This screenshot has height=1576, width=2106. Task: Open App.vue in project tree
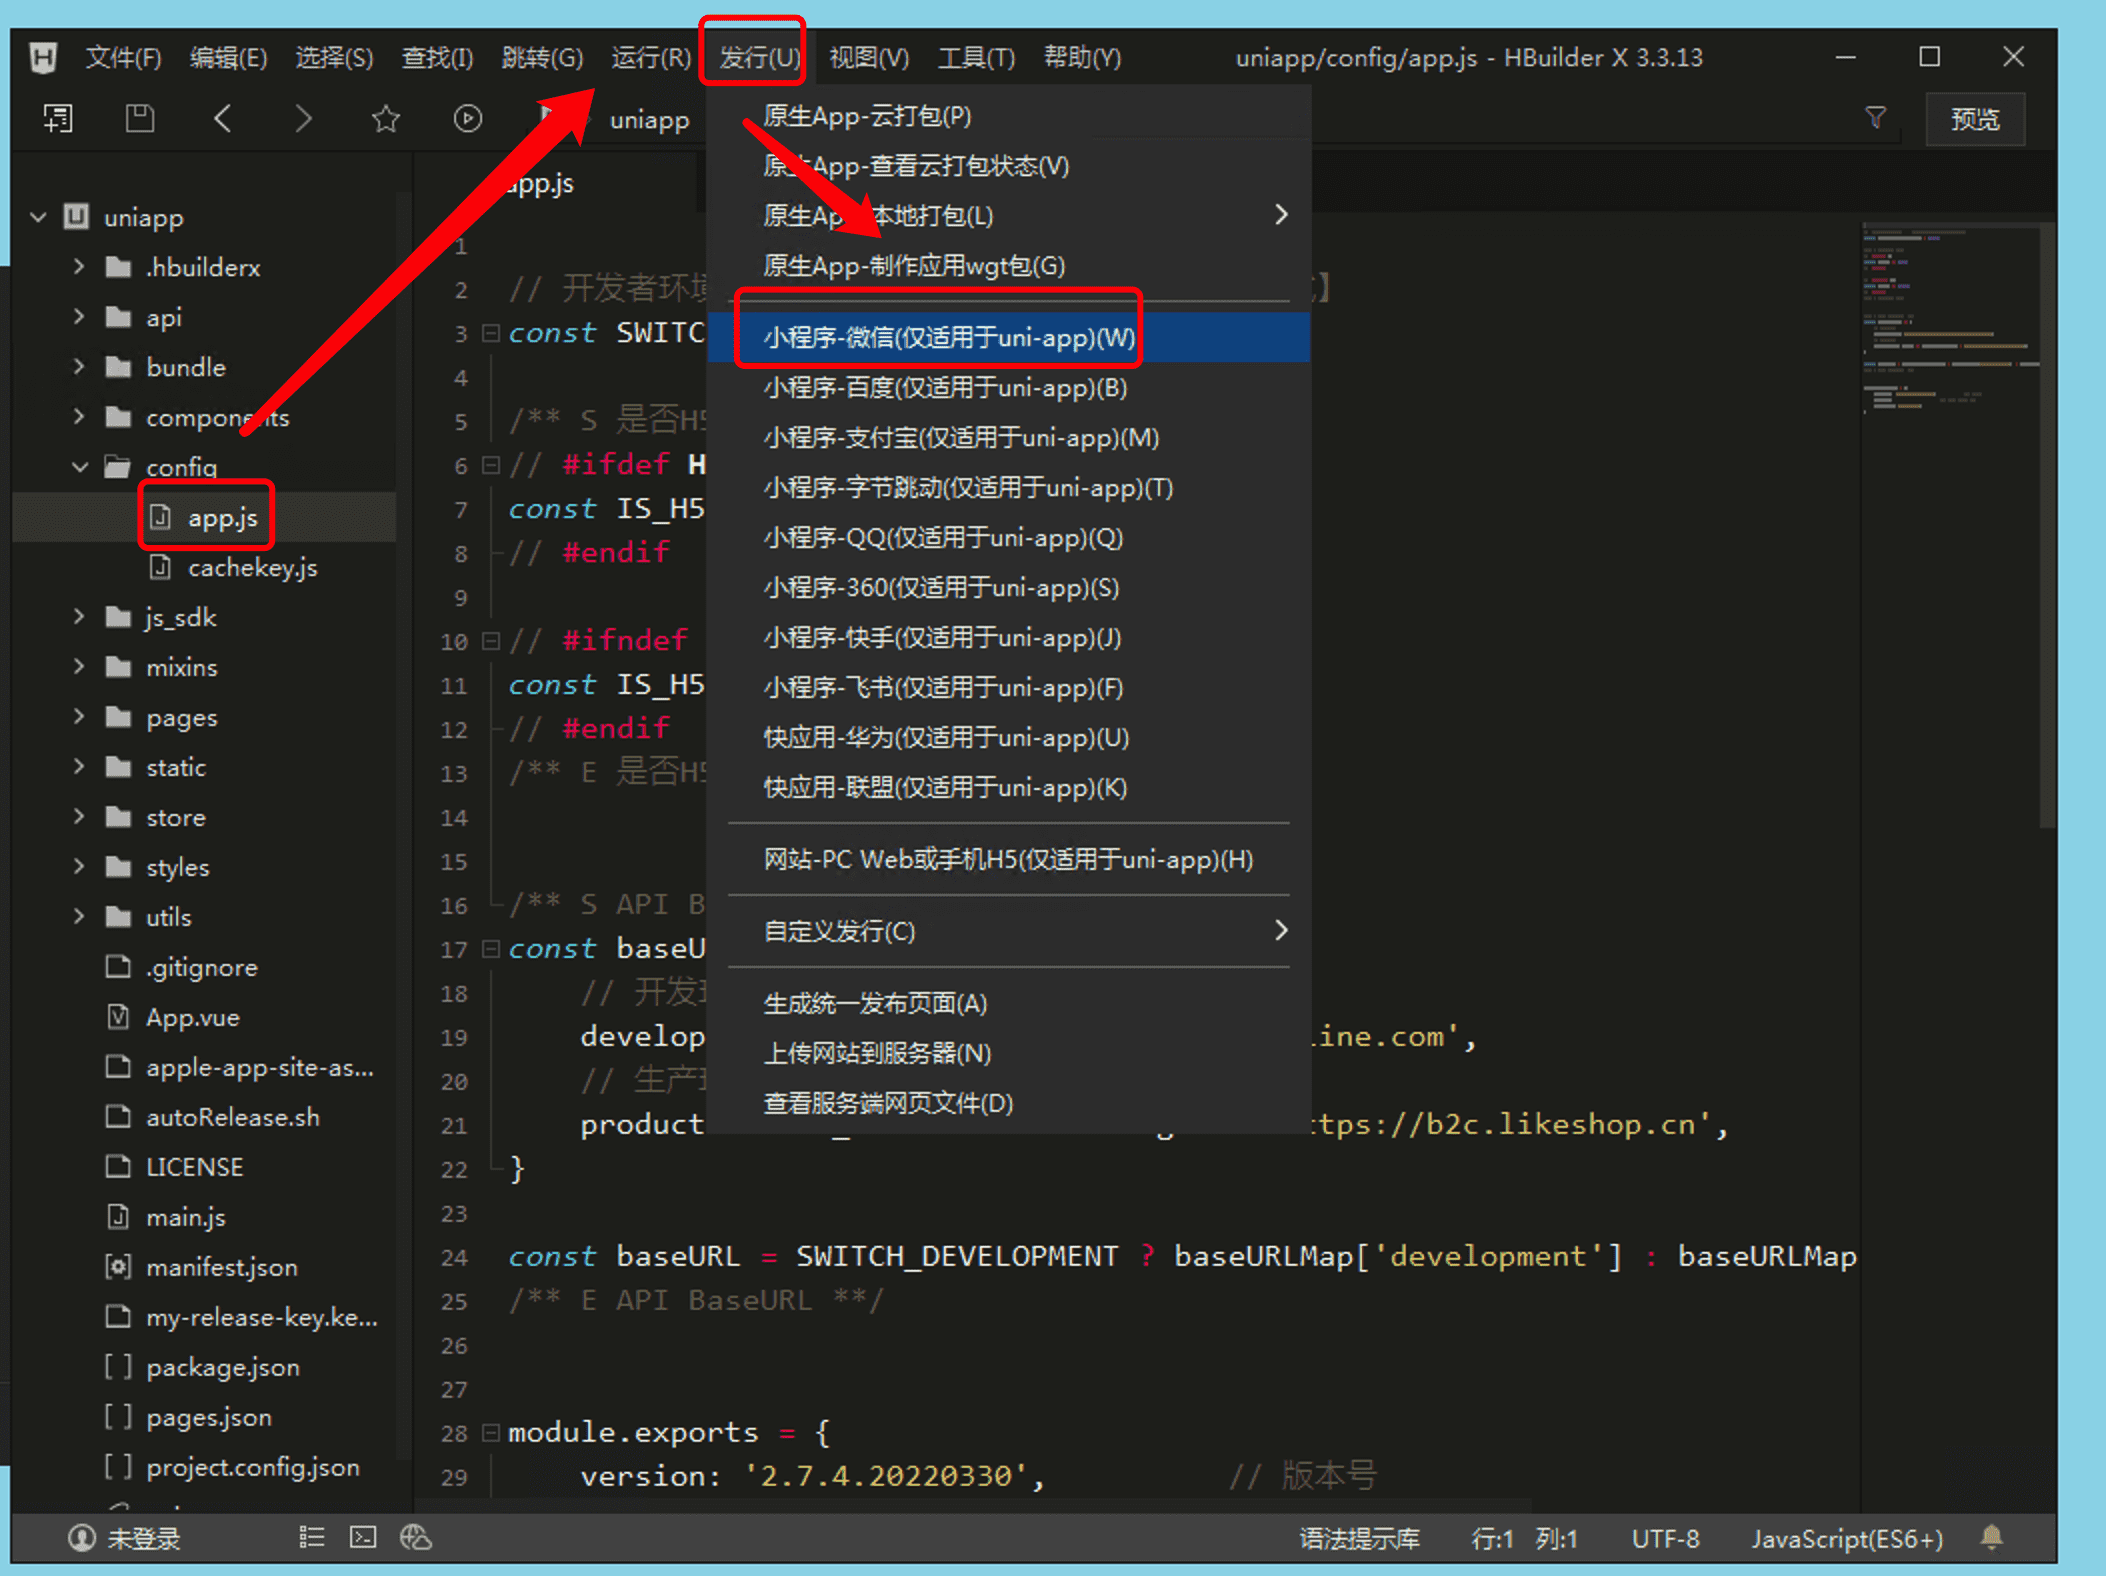[192, 1017]
